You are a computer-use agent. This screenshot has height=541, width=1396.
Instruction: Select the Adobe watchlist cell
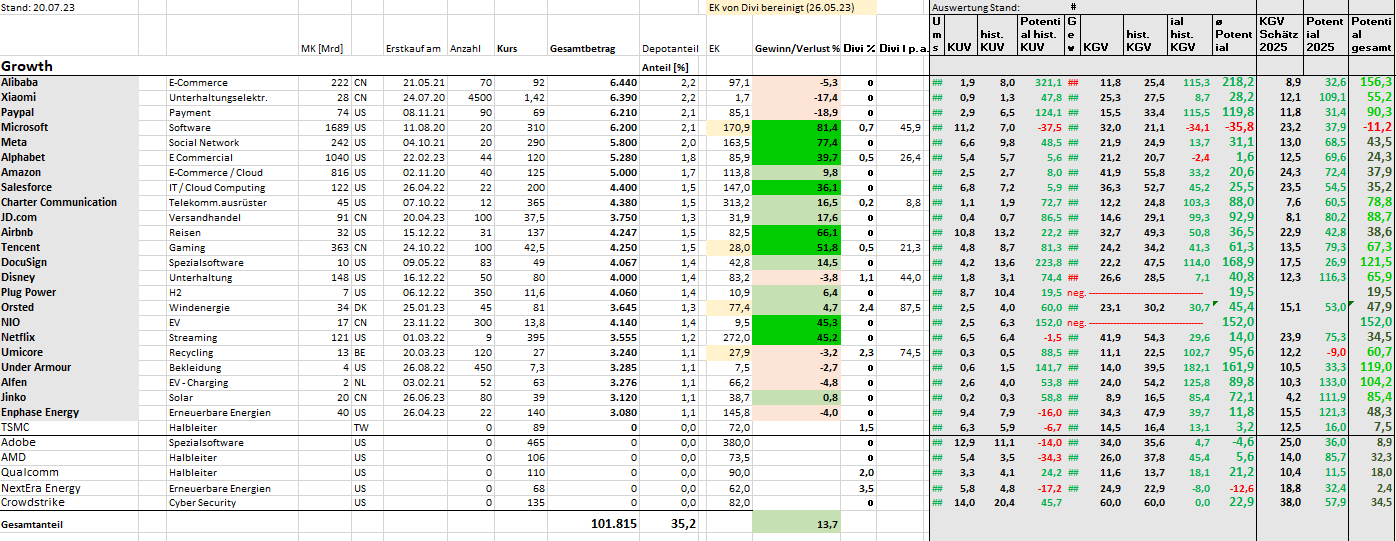point(69,442)
